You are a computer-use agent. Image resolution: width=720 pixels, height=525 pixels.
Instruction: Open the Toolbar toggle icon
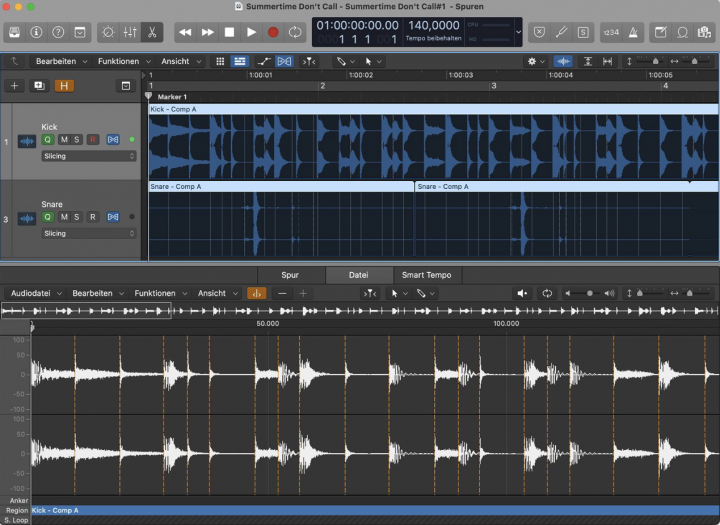(80, 32)
